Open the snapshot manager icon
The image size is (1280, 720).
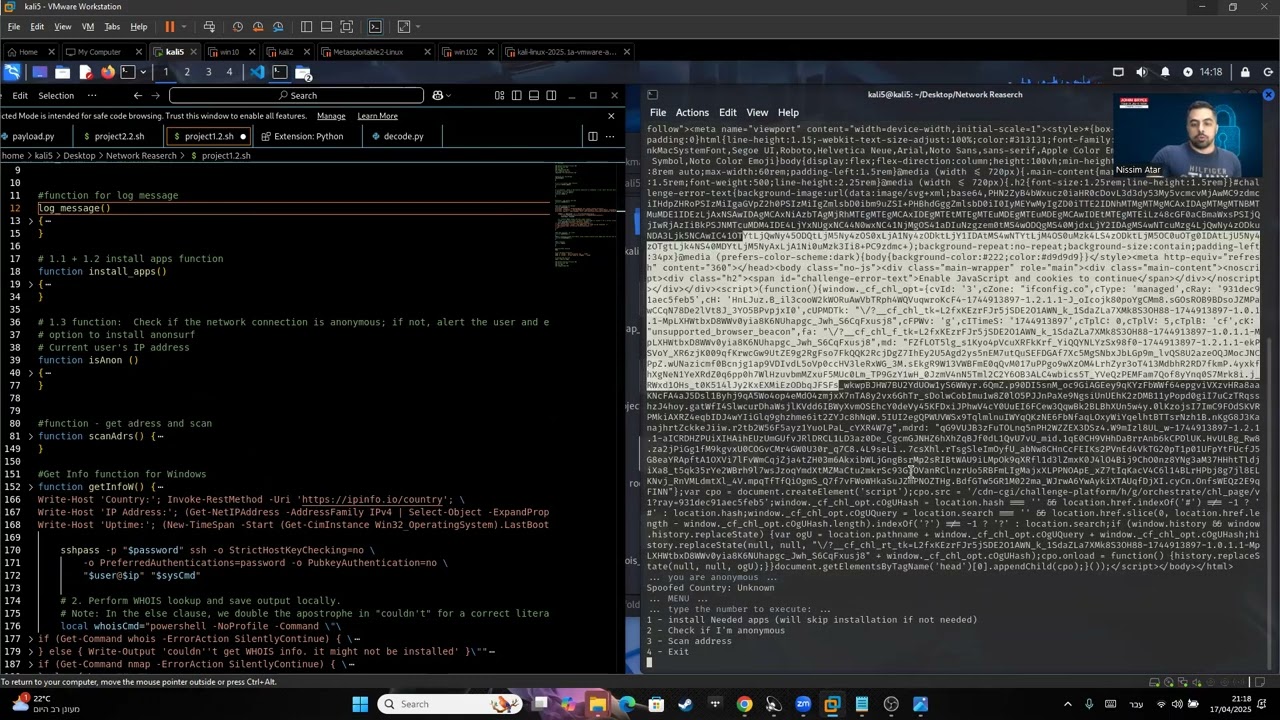tap(279, 27)
